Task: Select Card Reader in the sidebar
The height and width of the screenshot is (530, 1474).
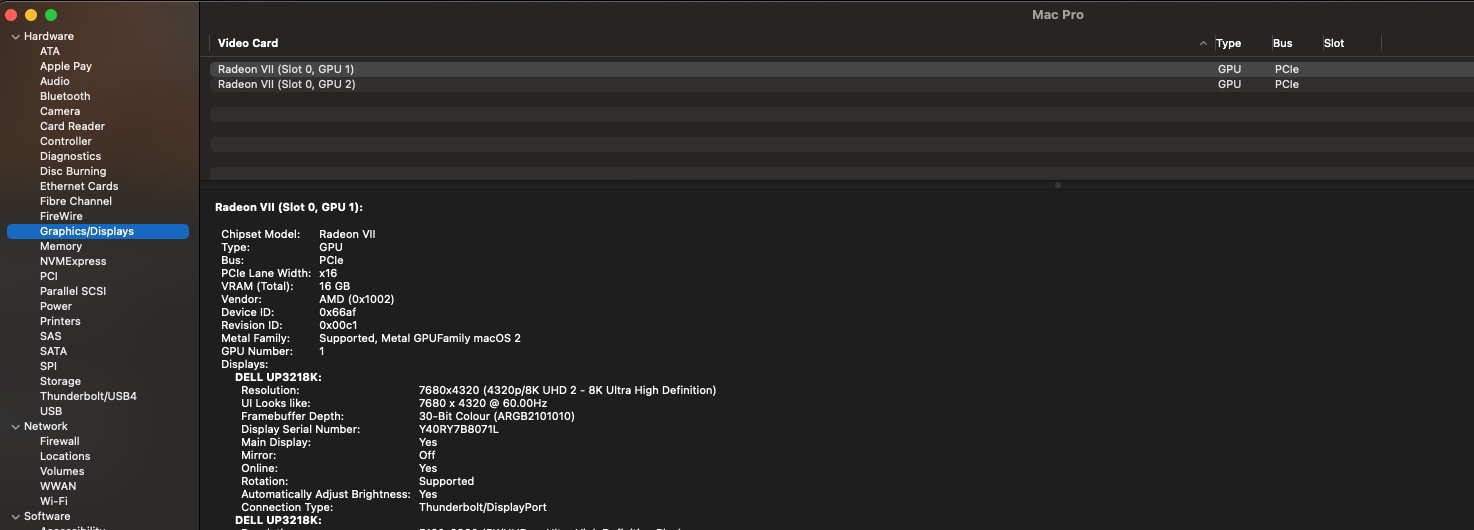Action: [x=72, y=126]
